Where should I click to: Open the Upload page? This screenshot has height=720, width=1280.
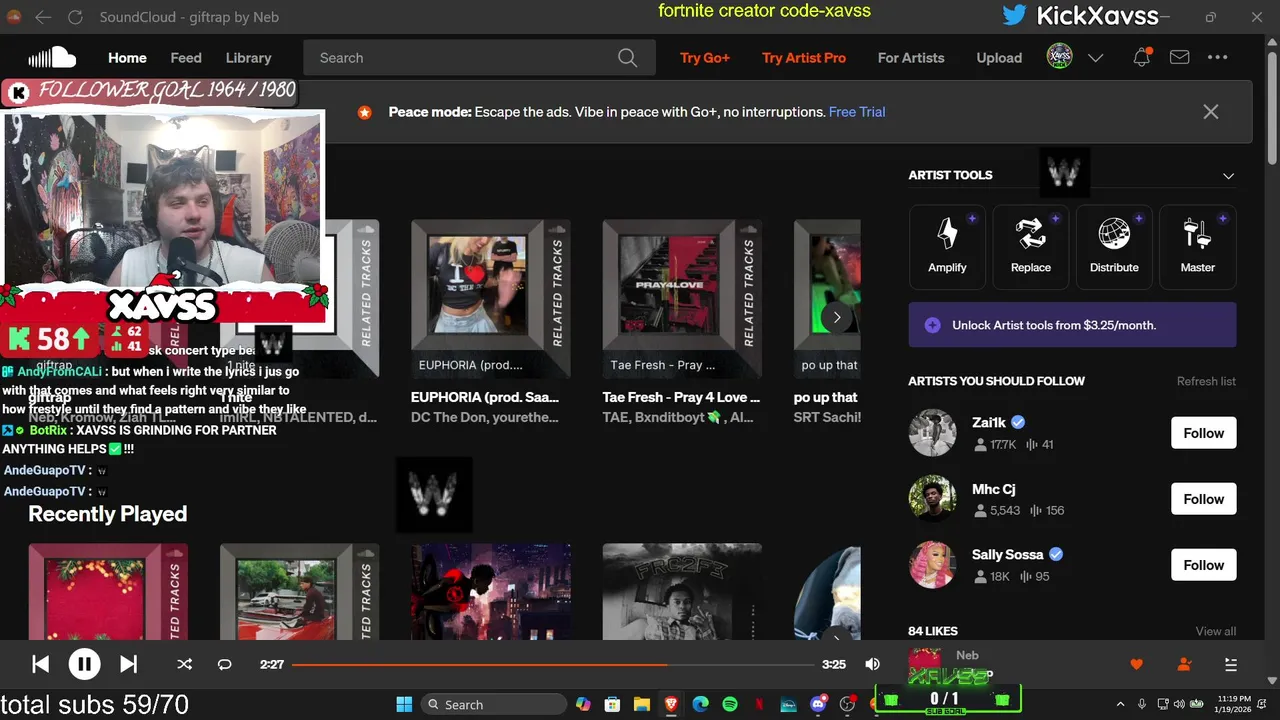(x=999, y=57)
